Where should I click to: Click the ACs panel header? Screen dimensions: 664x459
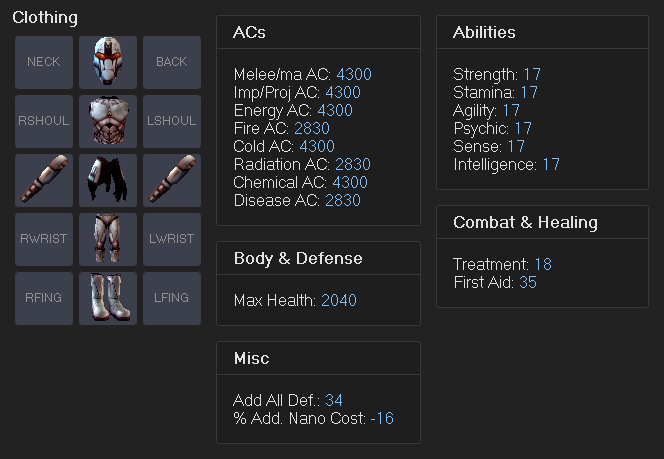(318, 32)
